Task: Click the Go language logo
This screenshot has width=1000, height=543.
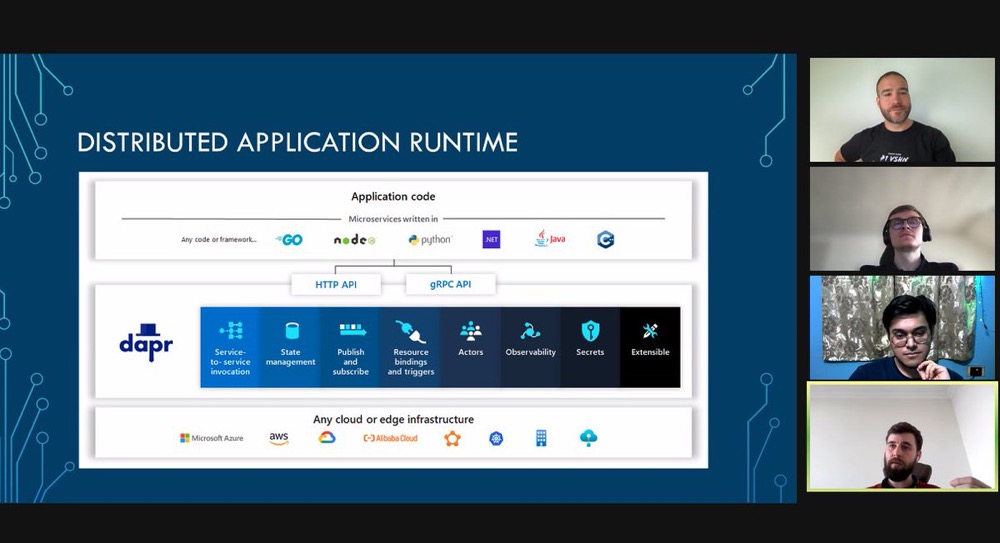Action: point(290,240)
